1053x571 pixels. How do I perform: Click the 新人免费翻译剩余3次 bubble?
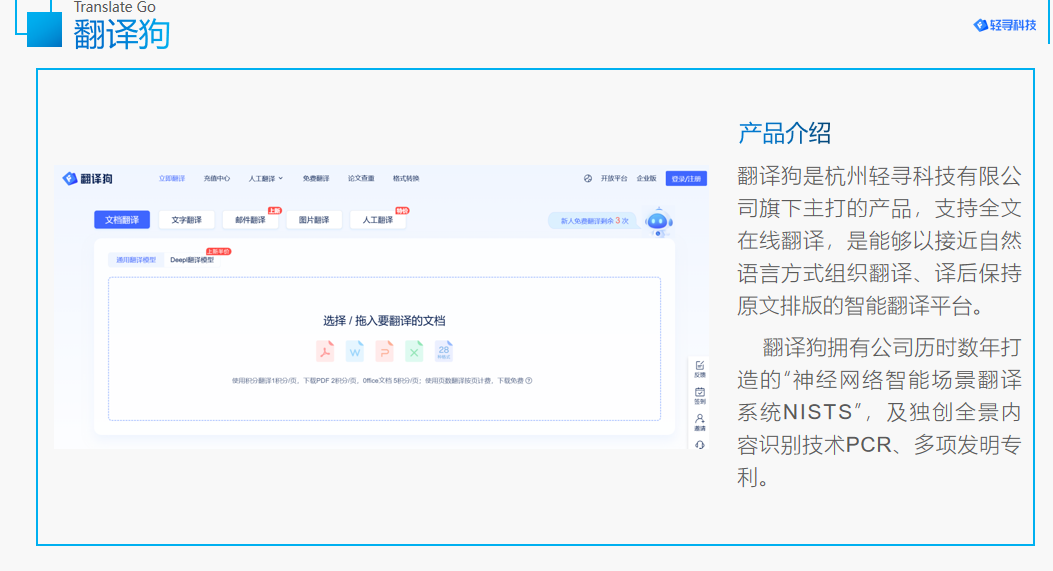[594, 220]
